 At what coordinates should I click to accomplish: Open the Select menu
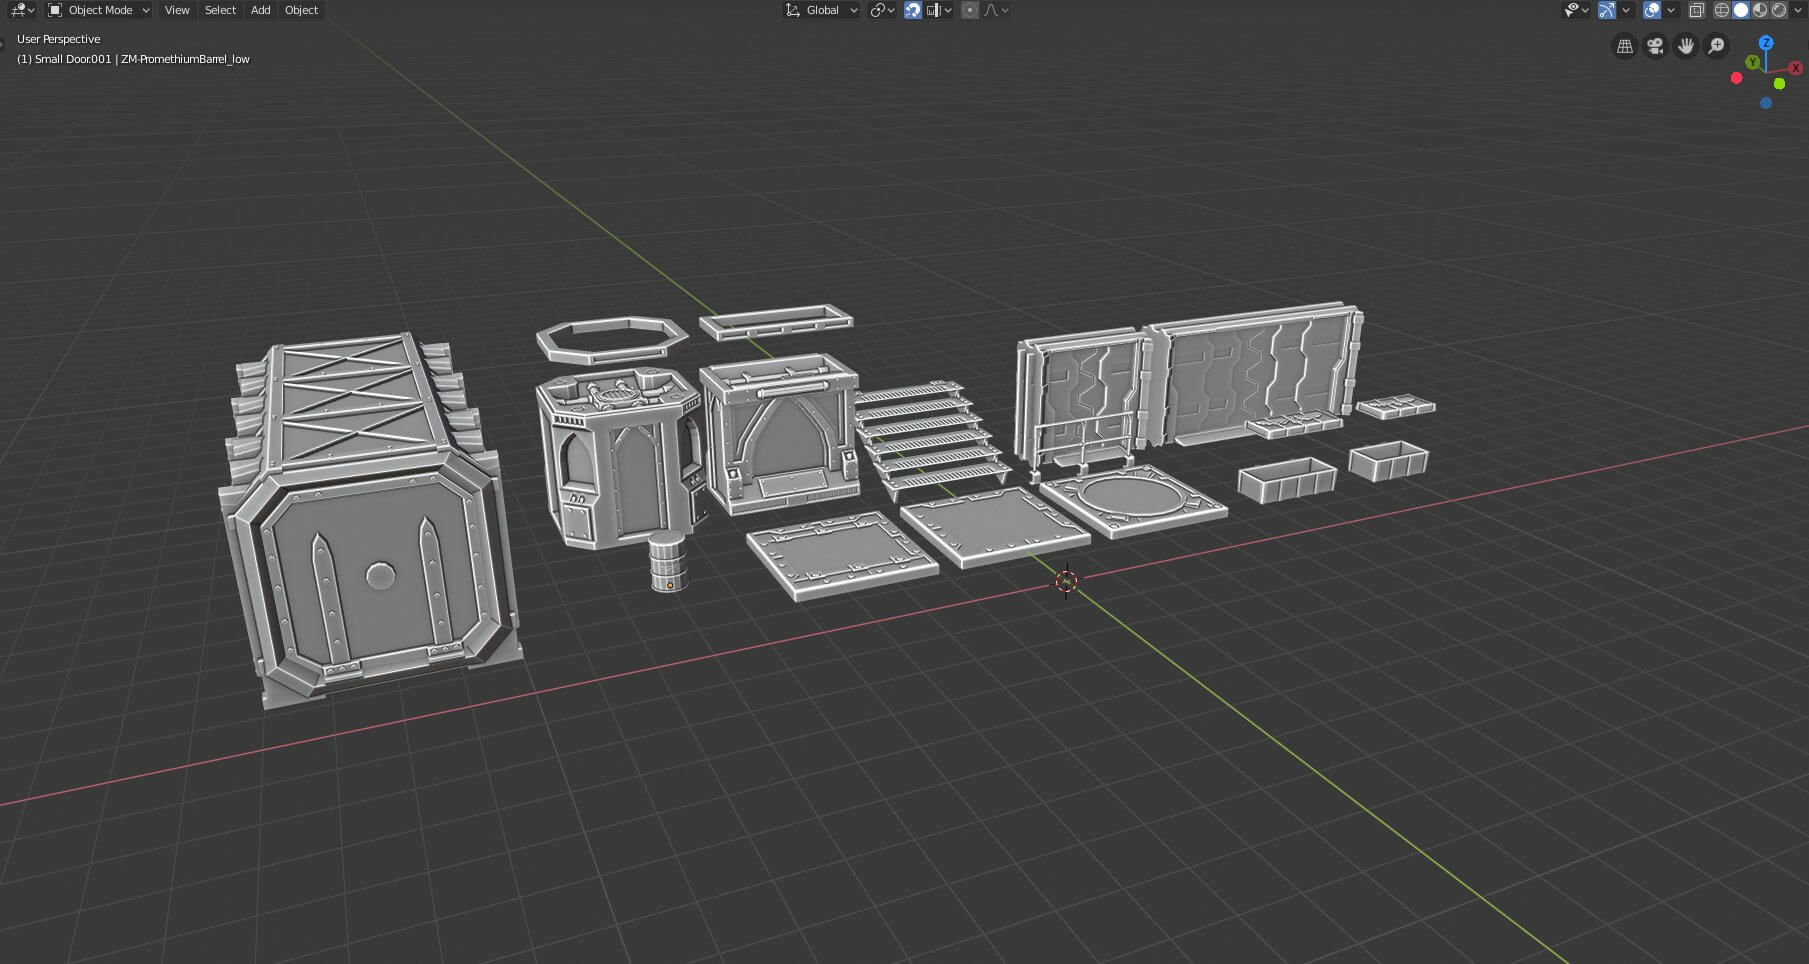[220, 10]
